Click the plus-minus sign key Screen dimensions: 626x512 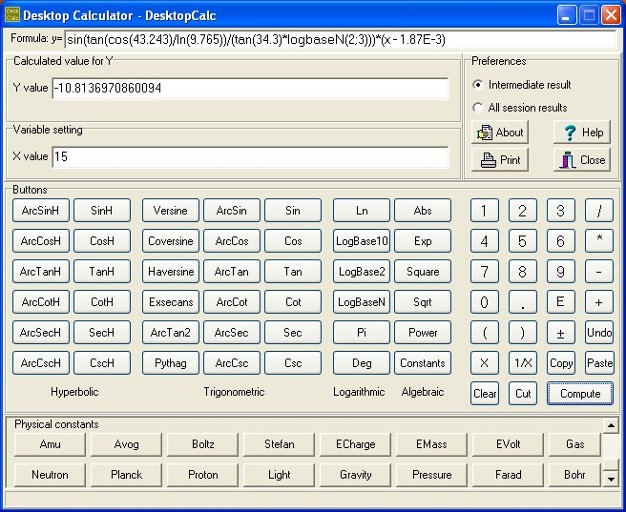click(x=561, y=332)
